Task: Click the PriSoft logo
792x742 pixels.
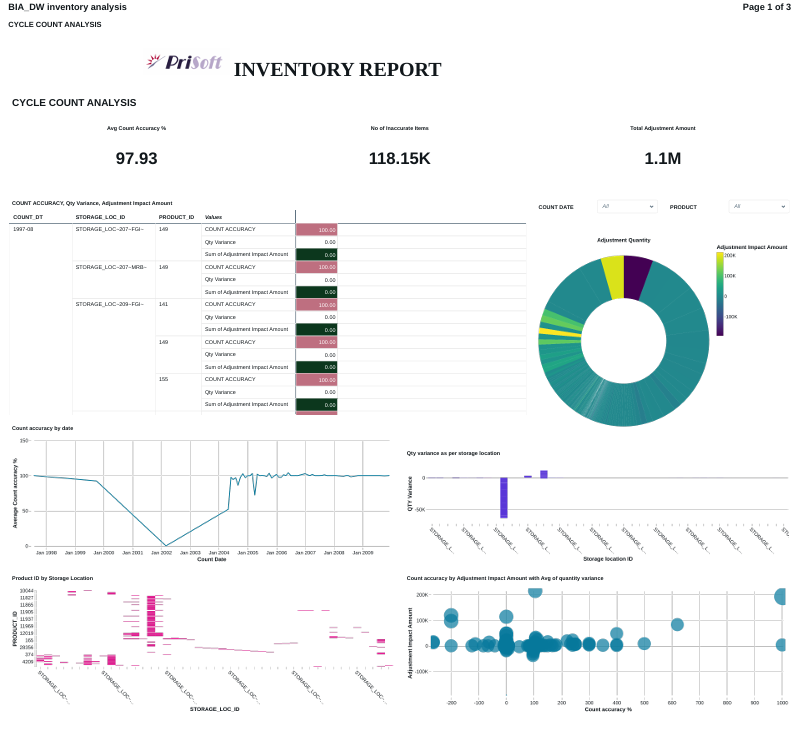Action: click(x=184, y=63)
